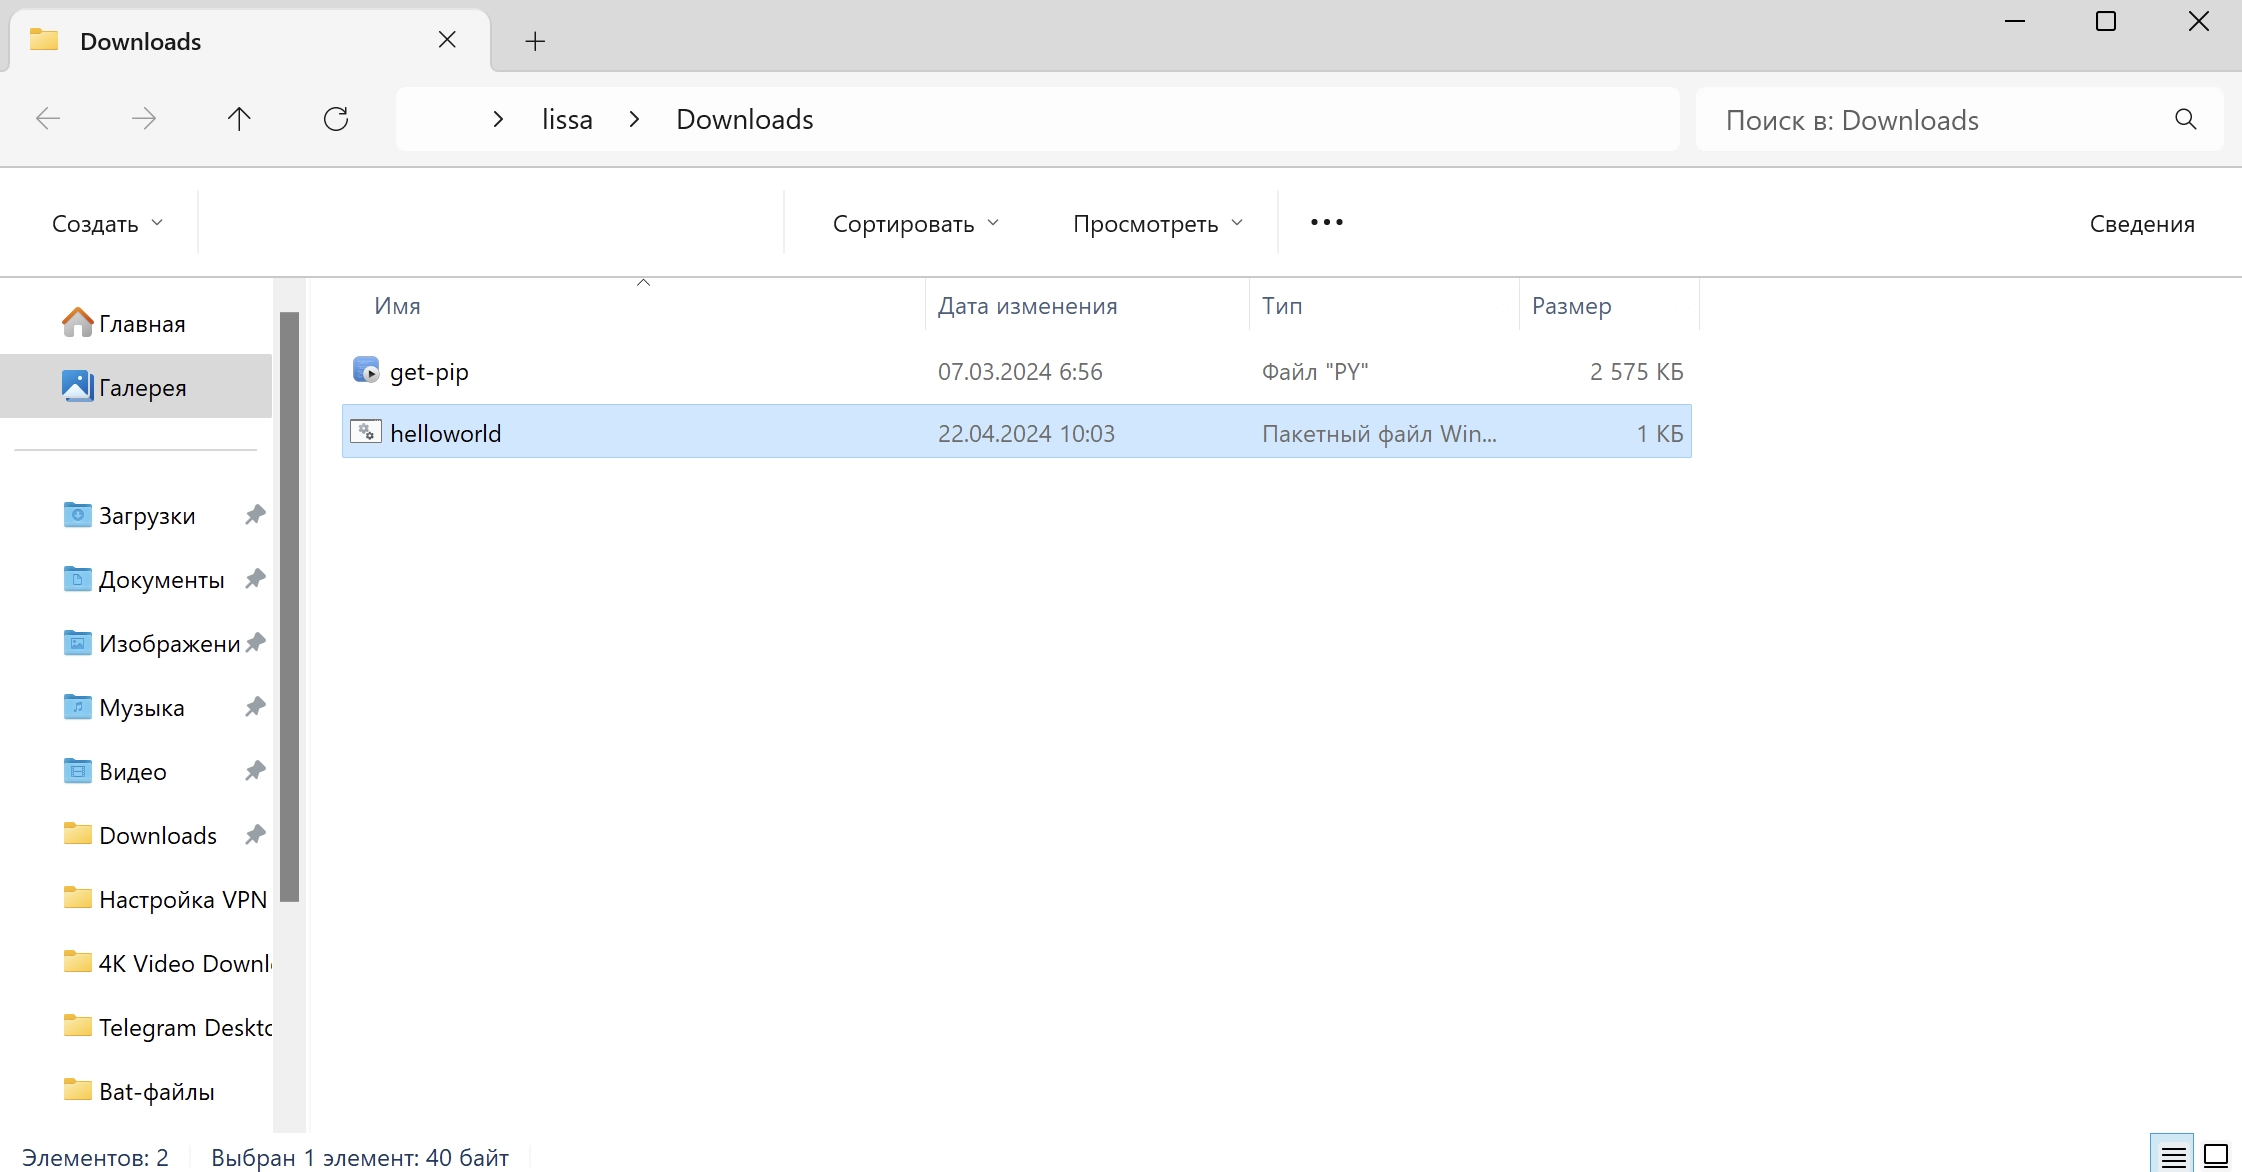
Task: Click the Up directory arrow icon
Action: [239, 120]
